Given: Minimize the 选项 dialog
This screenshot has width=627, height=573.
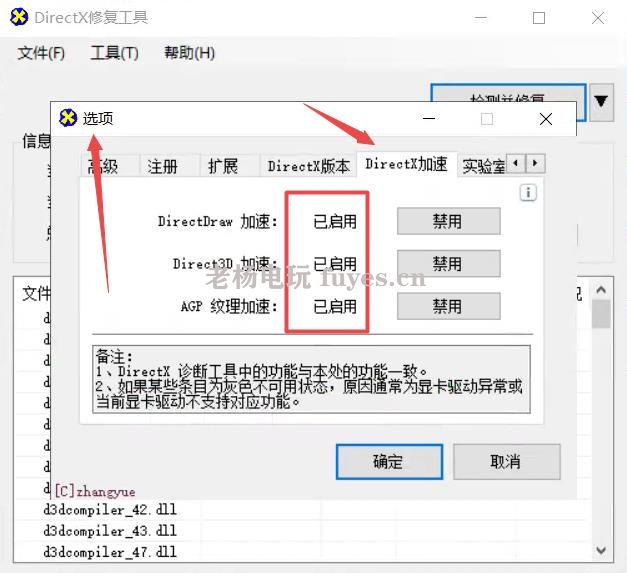Looking at the screenshot, I should pyautogui.click(x=429, y=119).
